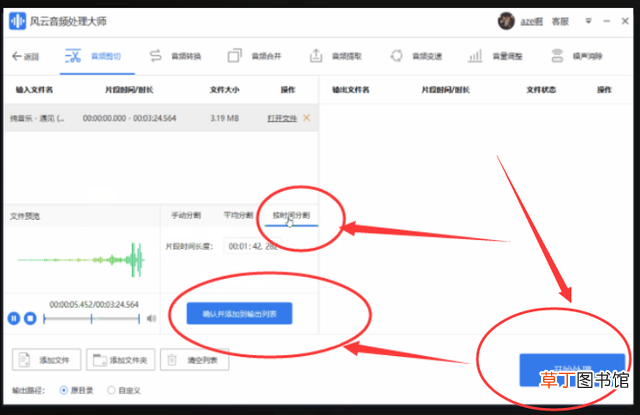Select the 手动分割 manual split tab
640x415 pixels.
point(186,215)
